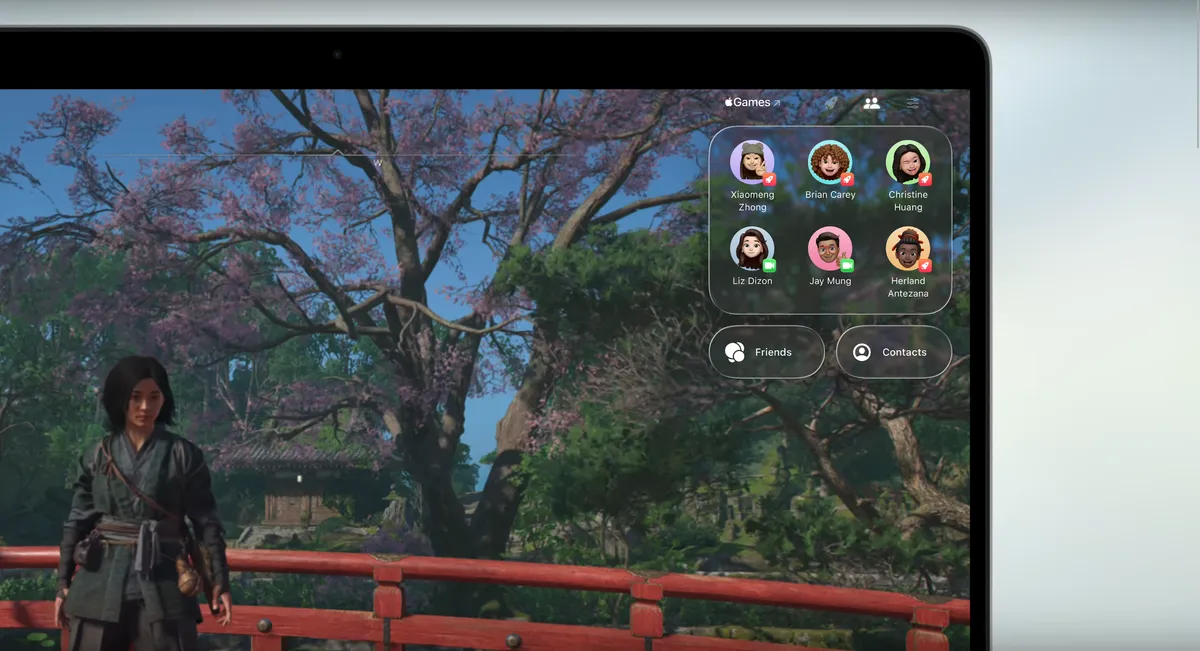
Task: Click Xiaomeng Zhong's avatar
Action: coord(751,161)
